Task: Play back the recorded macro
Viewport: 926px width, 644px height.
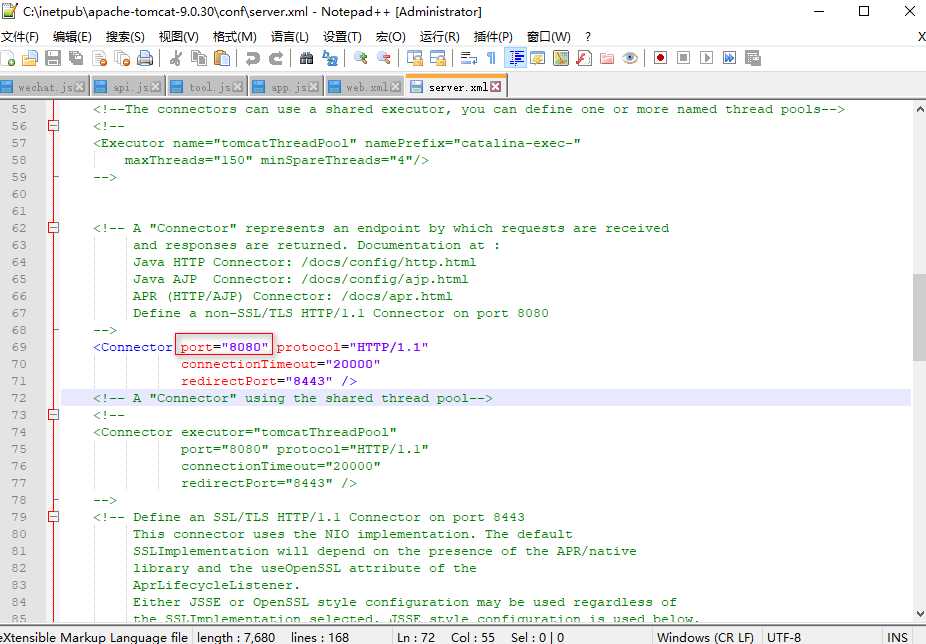Action: pyautogui.click(x=706, y=58)
